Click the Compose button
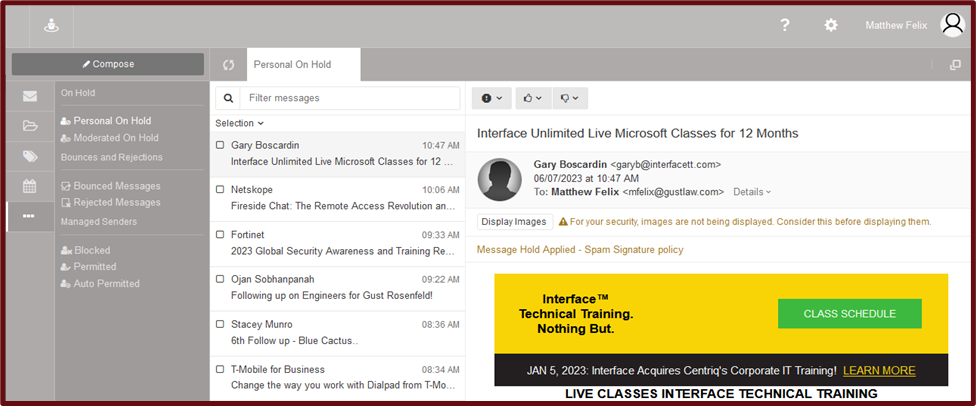This screenshot has width=976, height=406. (x=108, y=64)
